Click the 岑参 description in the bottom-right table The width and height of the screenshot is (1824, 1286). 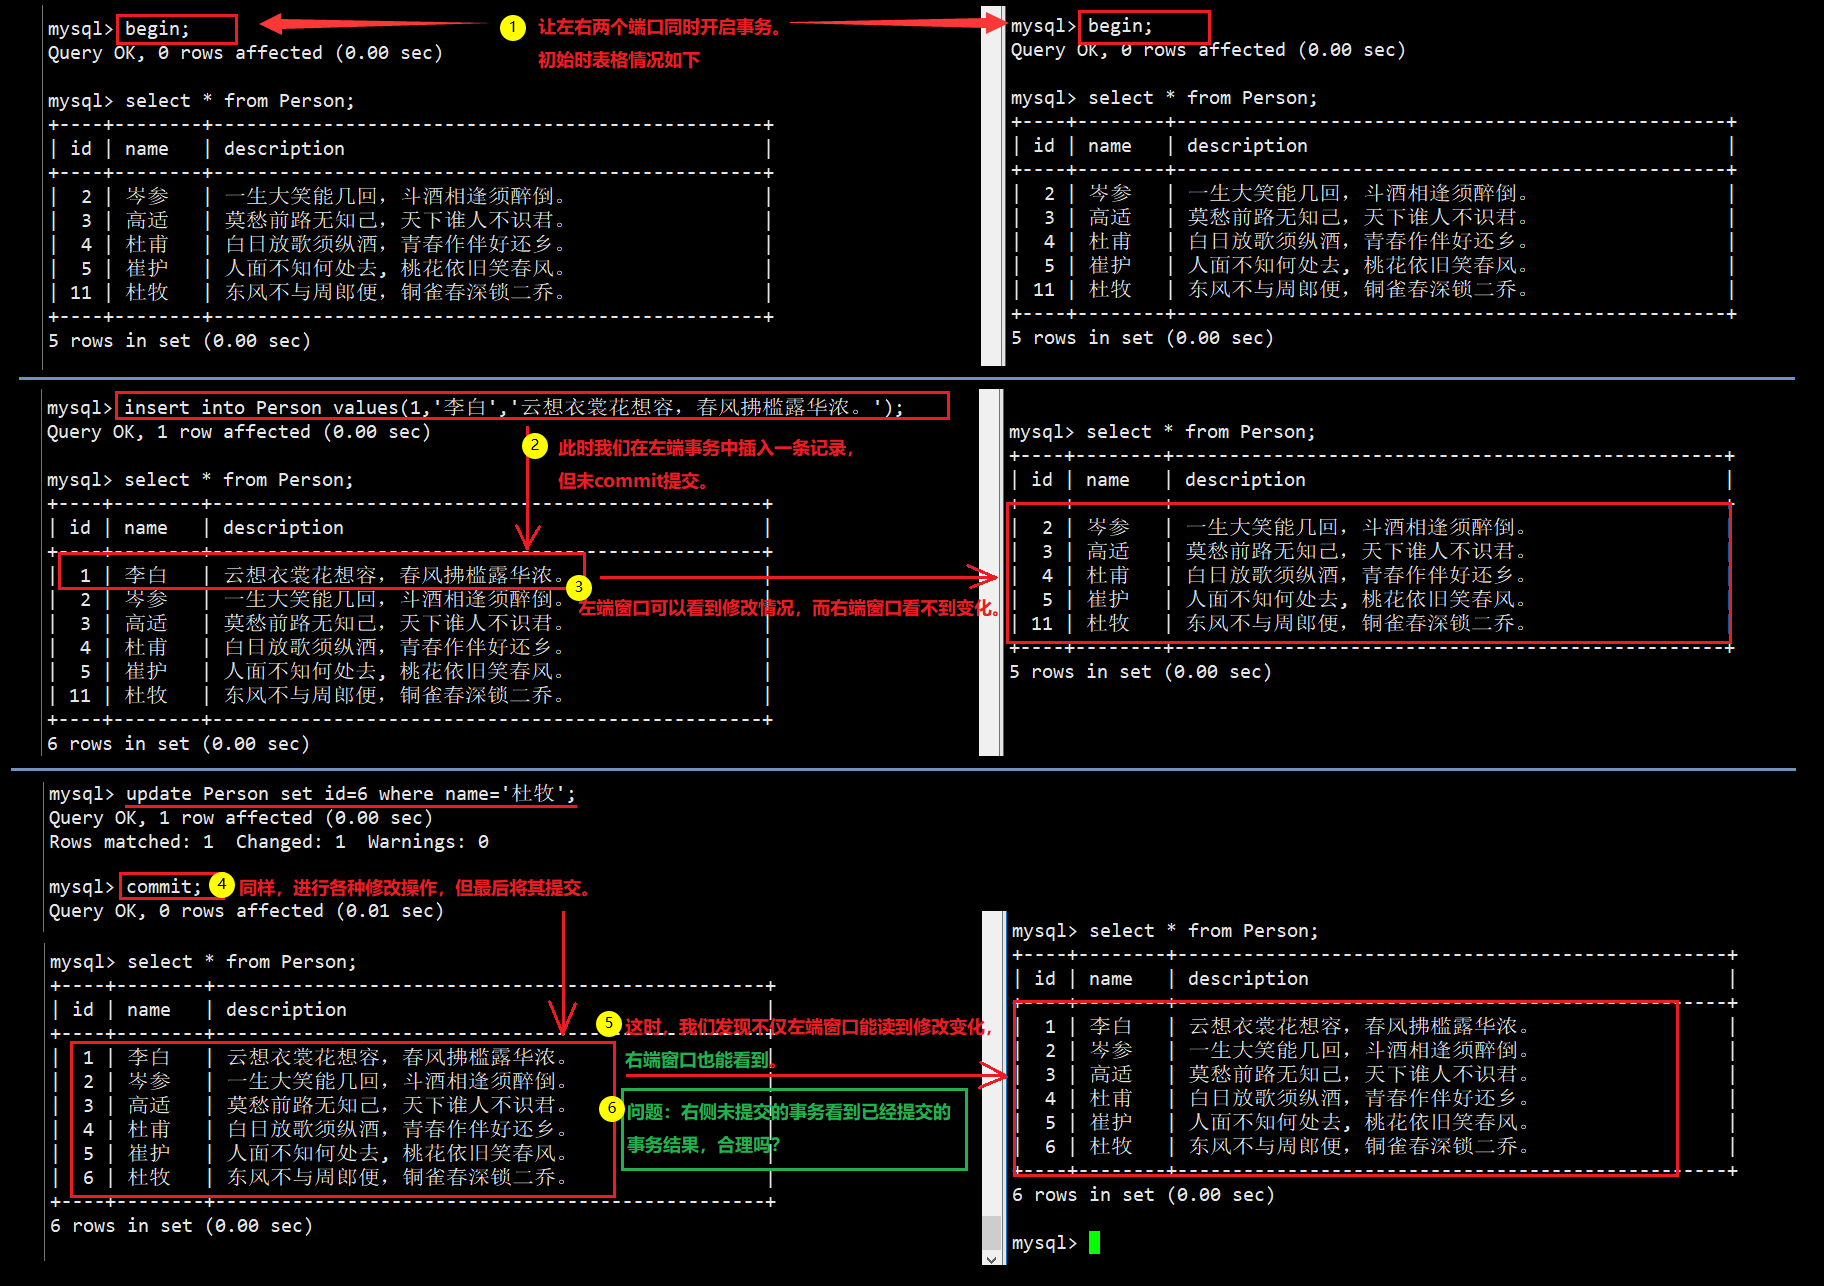[1359, 1050]
